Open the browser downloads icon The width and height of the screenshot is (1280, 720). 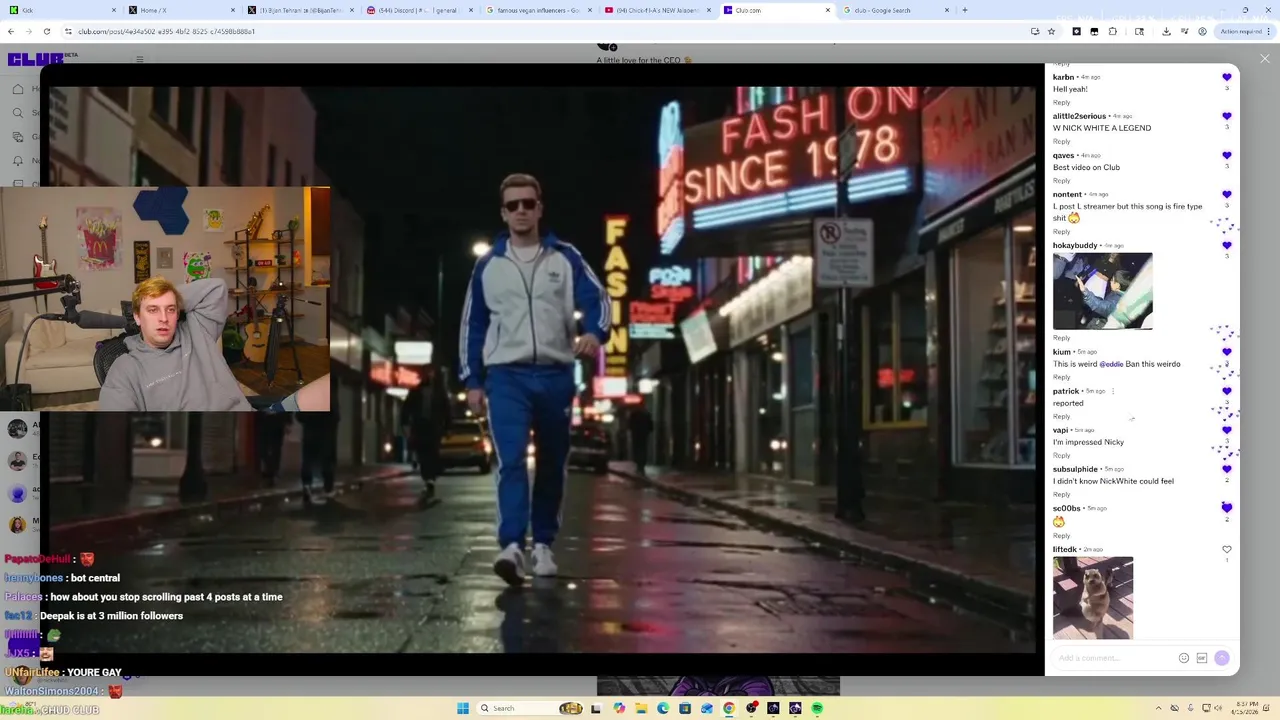[1166, 31]
